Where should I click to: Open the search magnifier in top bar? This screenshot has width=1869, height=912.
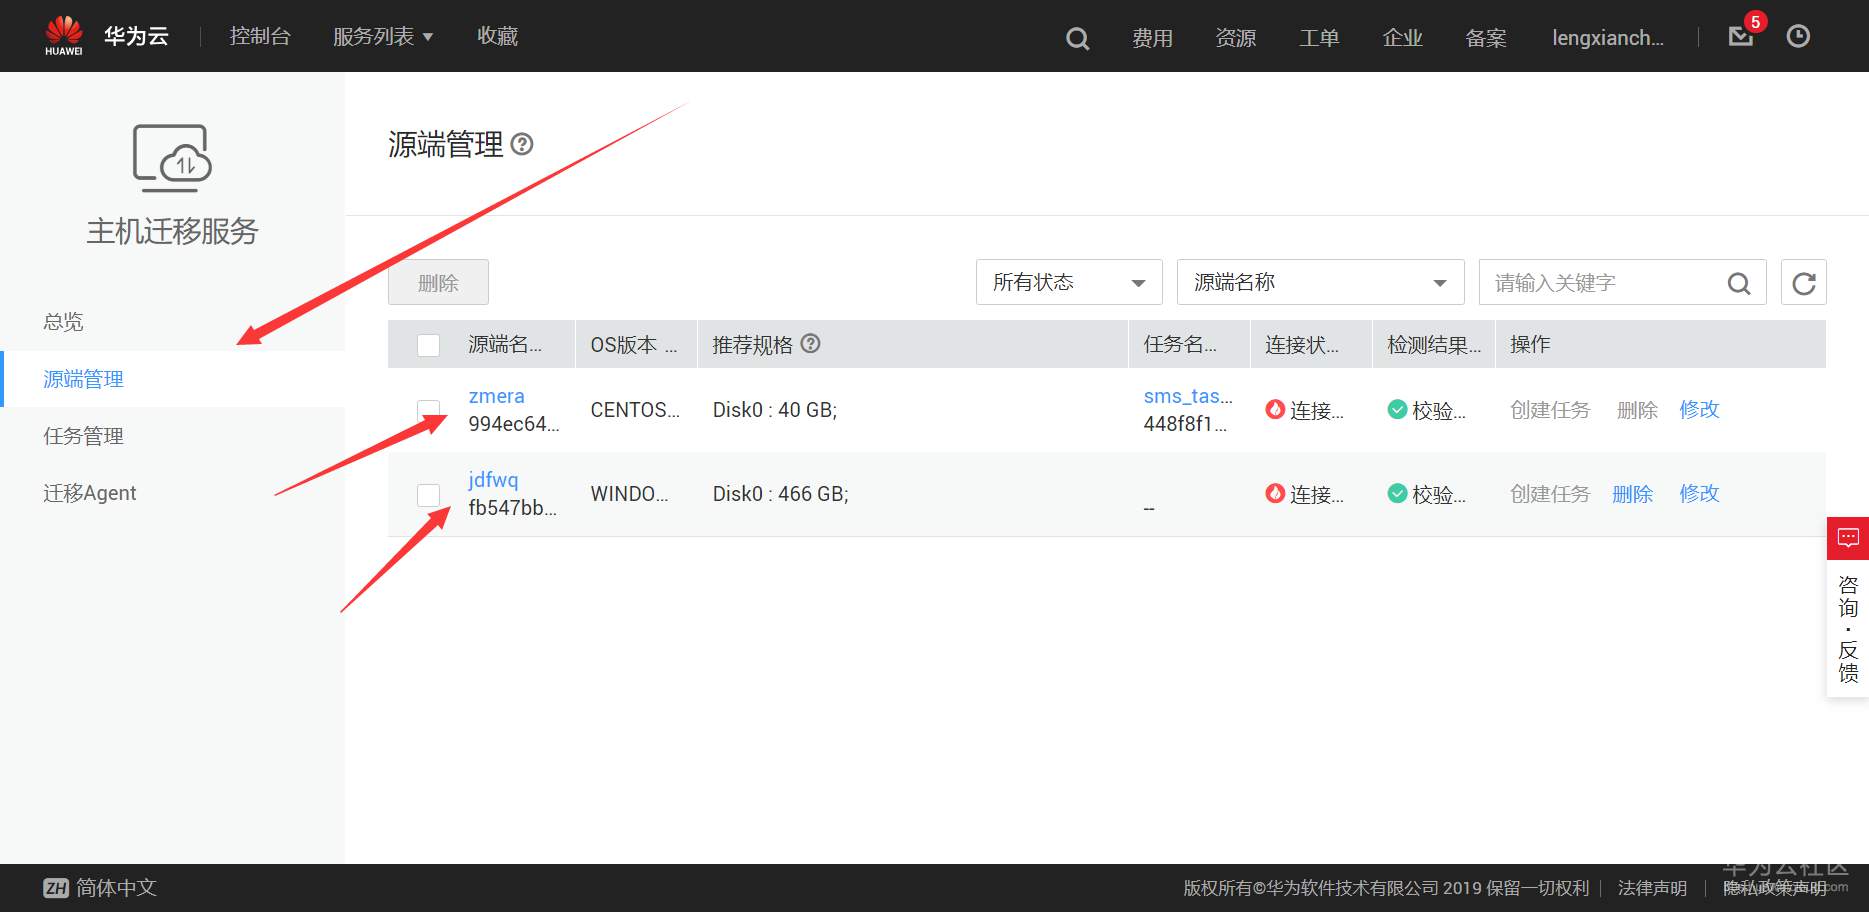pos(1077,39)
